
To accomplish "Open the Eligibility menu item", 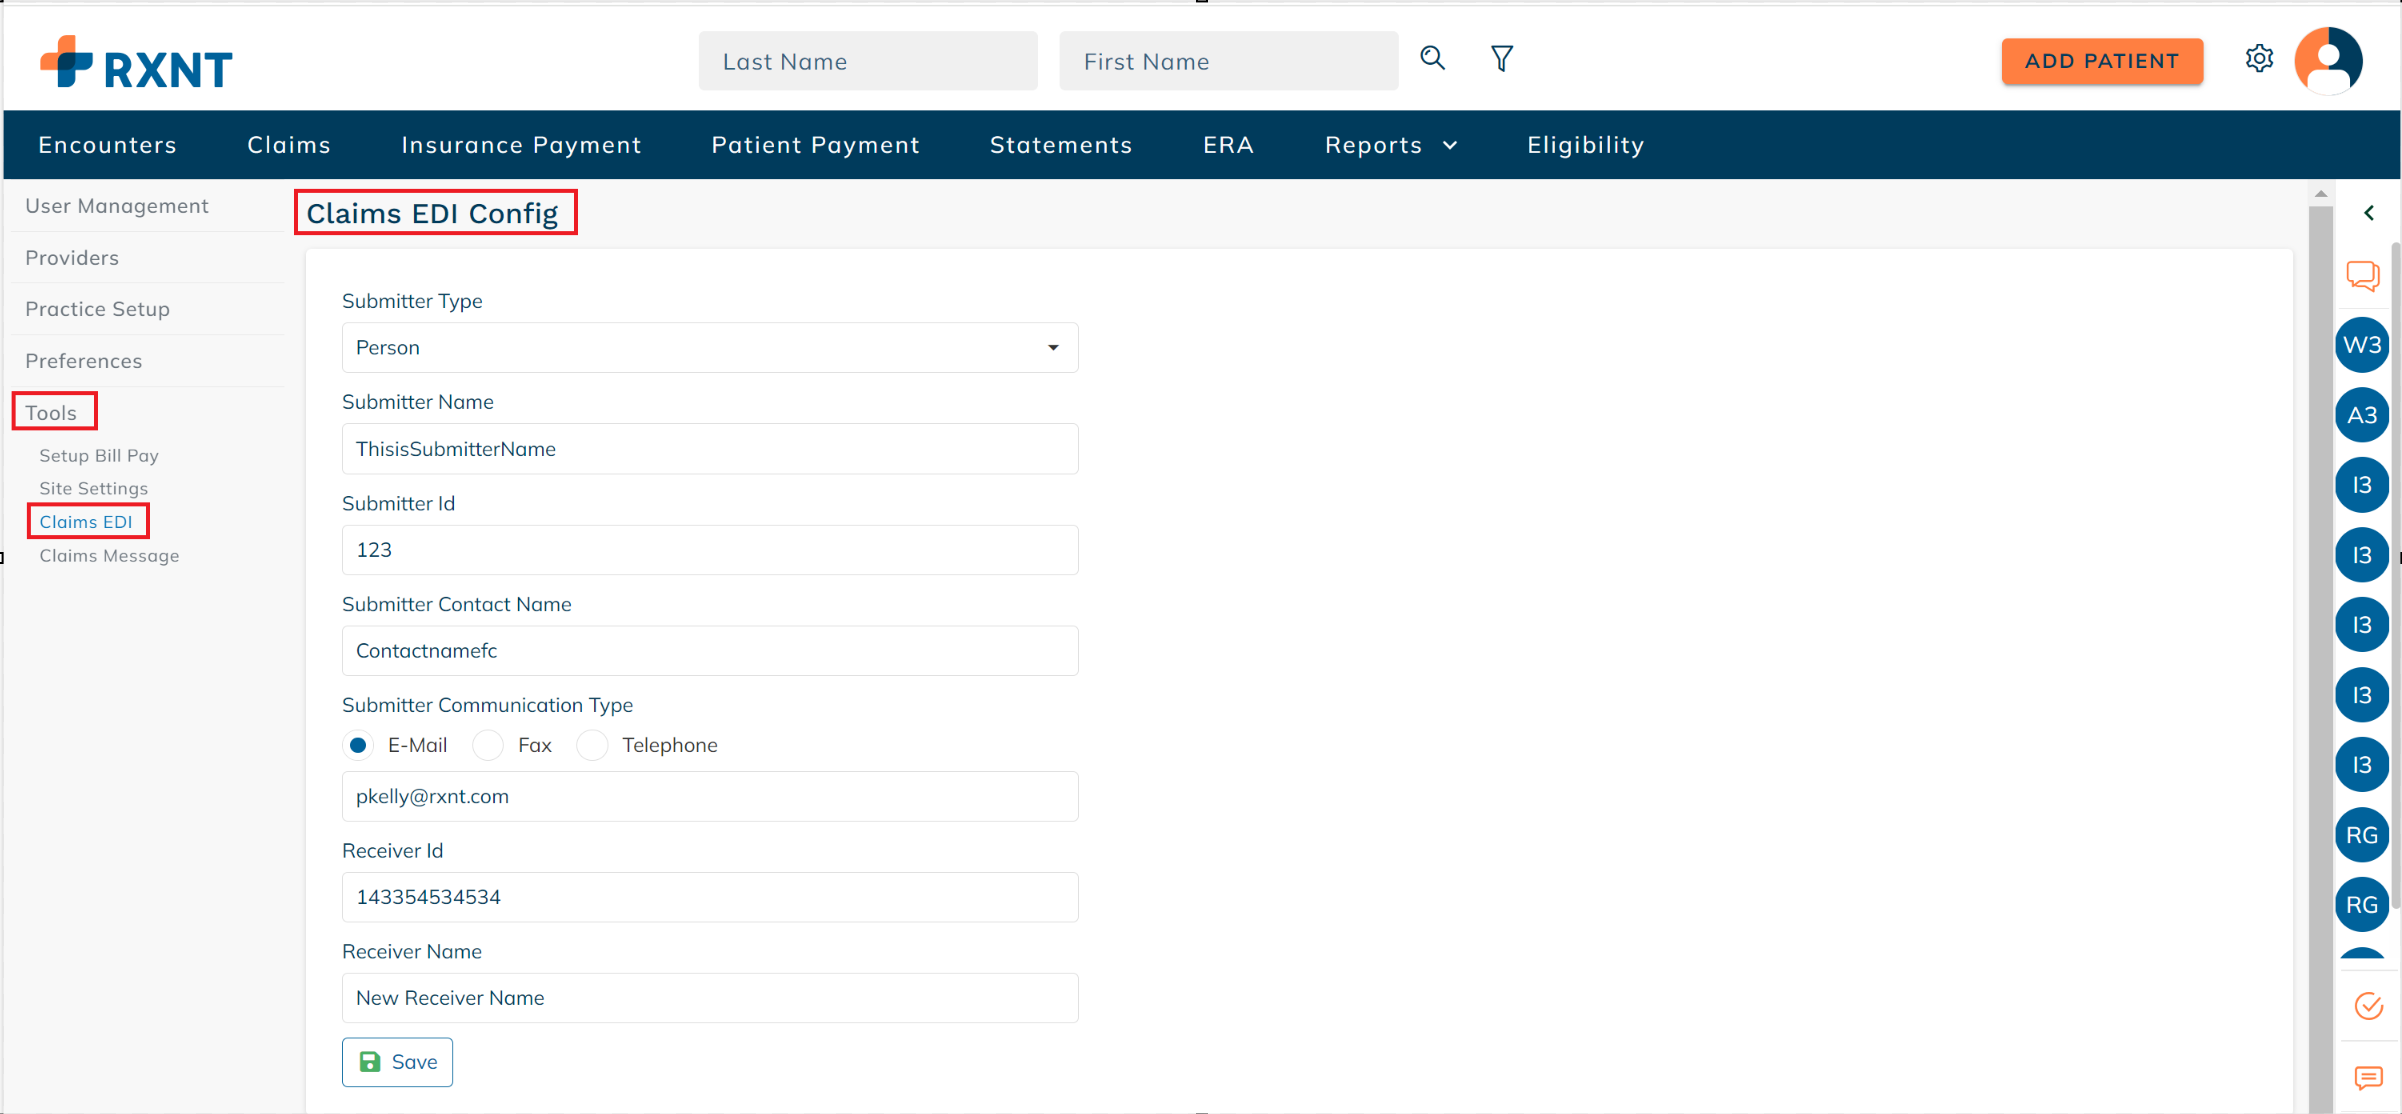I will click(1585, 145).
